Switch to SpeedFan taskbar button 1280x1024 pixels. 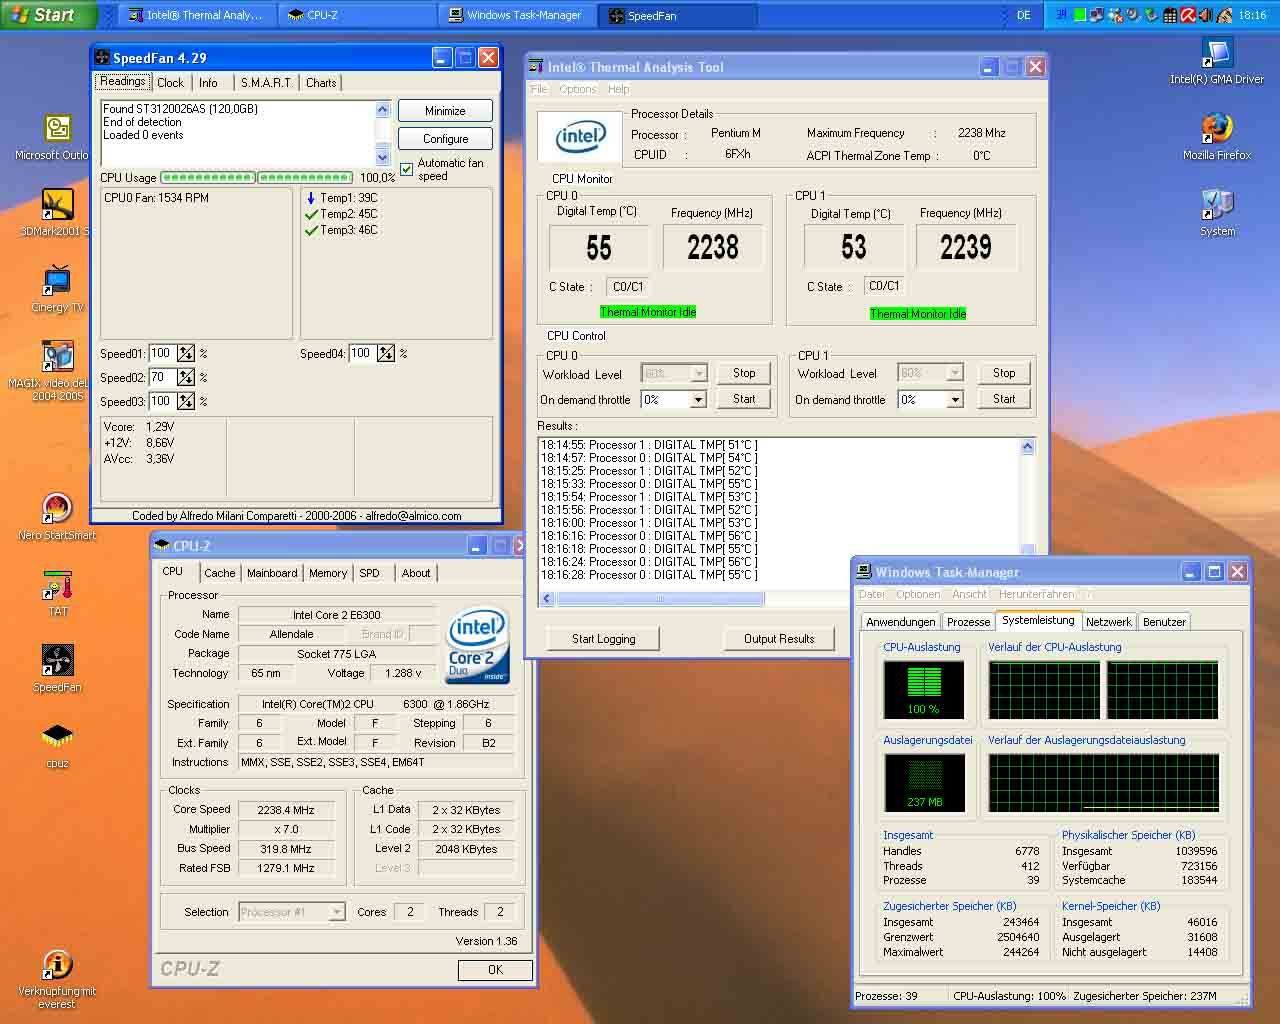(x=677, y=15)
